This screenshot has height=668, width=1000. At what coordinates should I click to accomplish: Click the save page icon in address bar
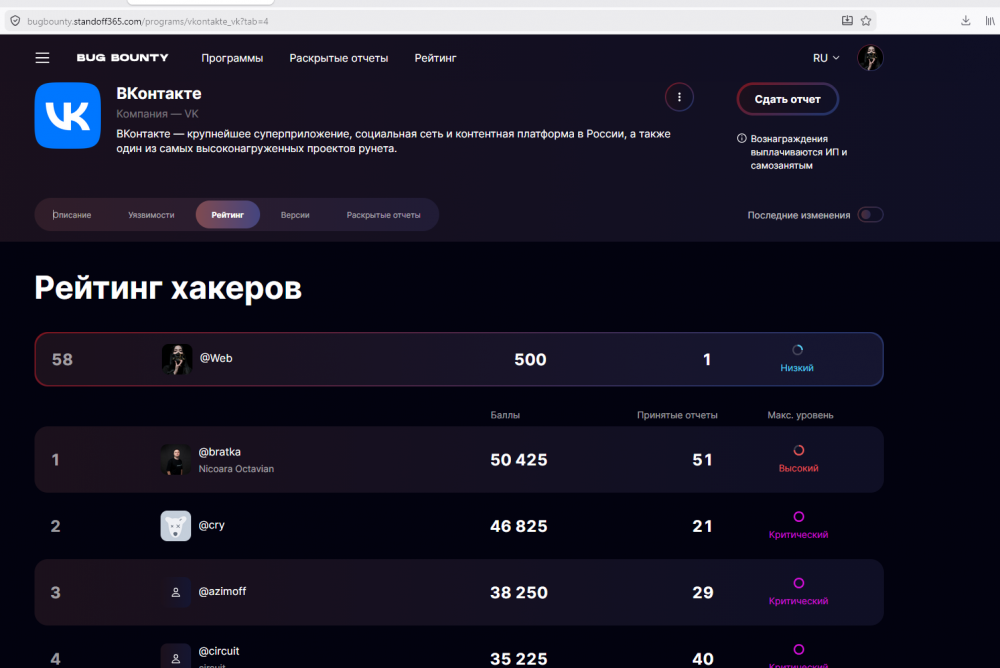(x=847, y=21)
